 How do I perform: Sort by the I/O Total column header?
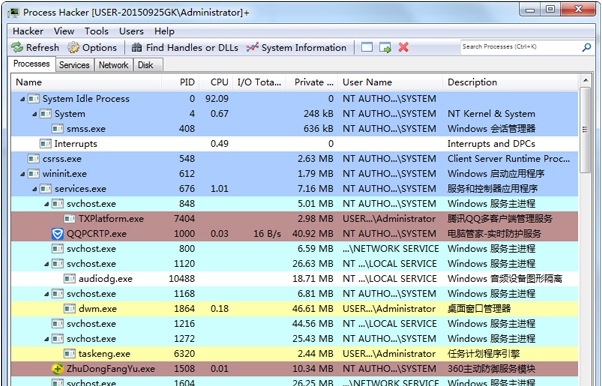click(x=259, y=82)
